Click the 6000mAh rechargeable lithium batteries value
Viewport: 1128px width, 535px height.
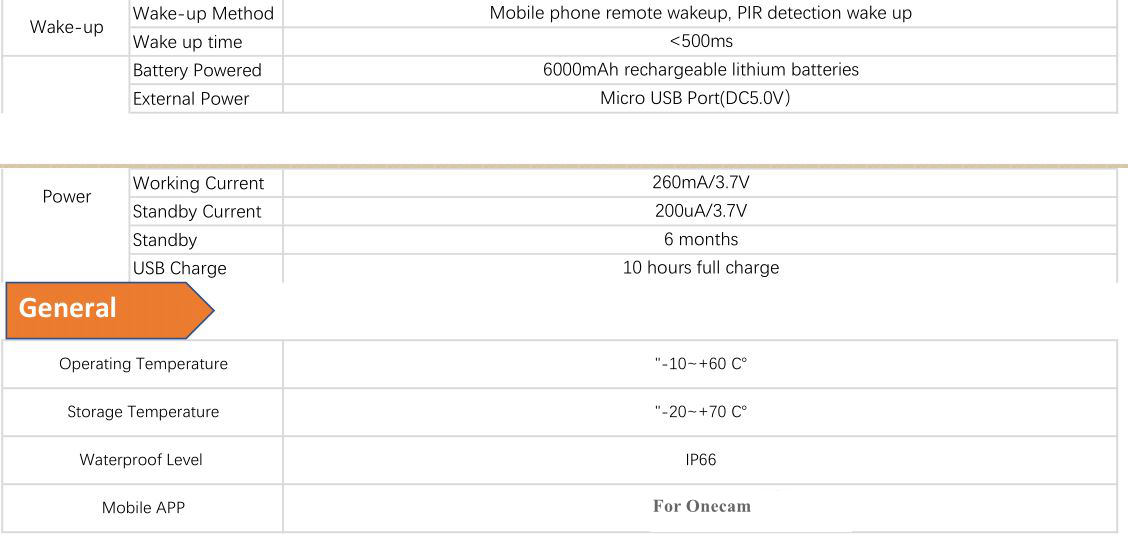pos(700,70)
